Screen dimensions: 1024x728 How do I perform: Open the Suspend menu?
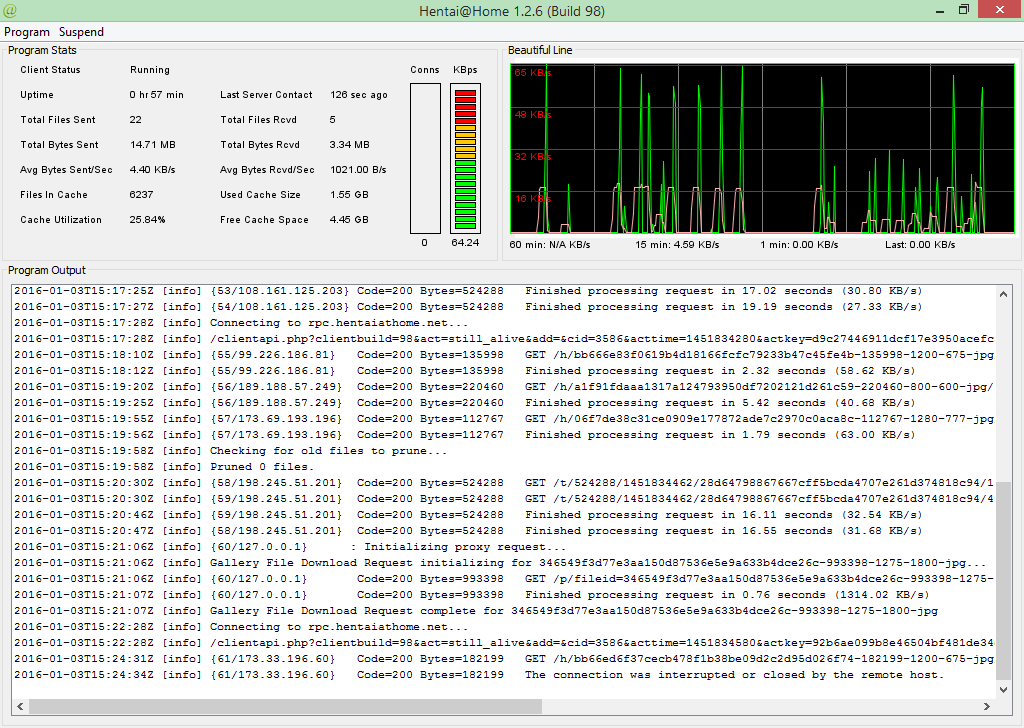[81, 32]
